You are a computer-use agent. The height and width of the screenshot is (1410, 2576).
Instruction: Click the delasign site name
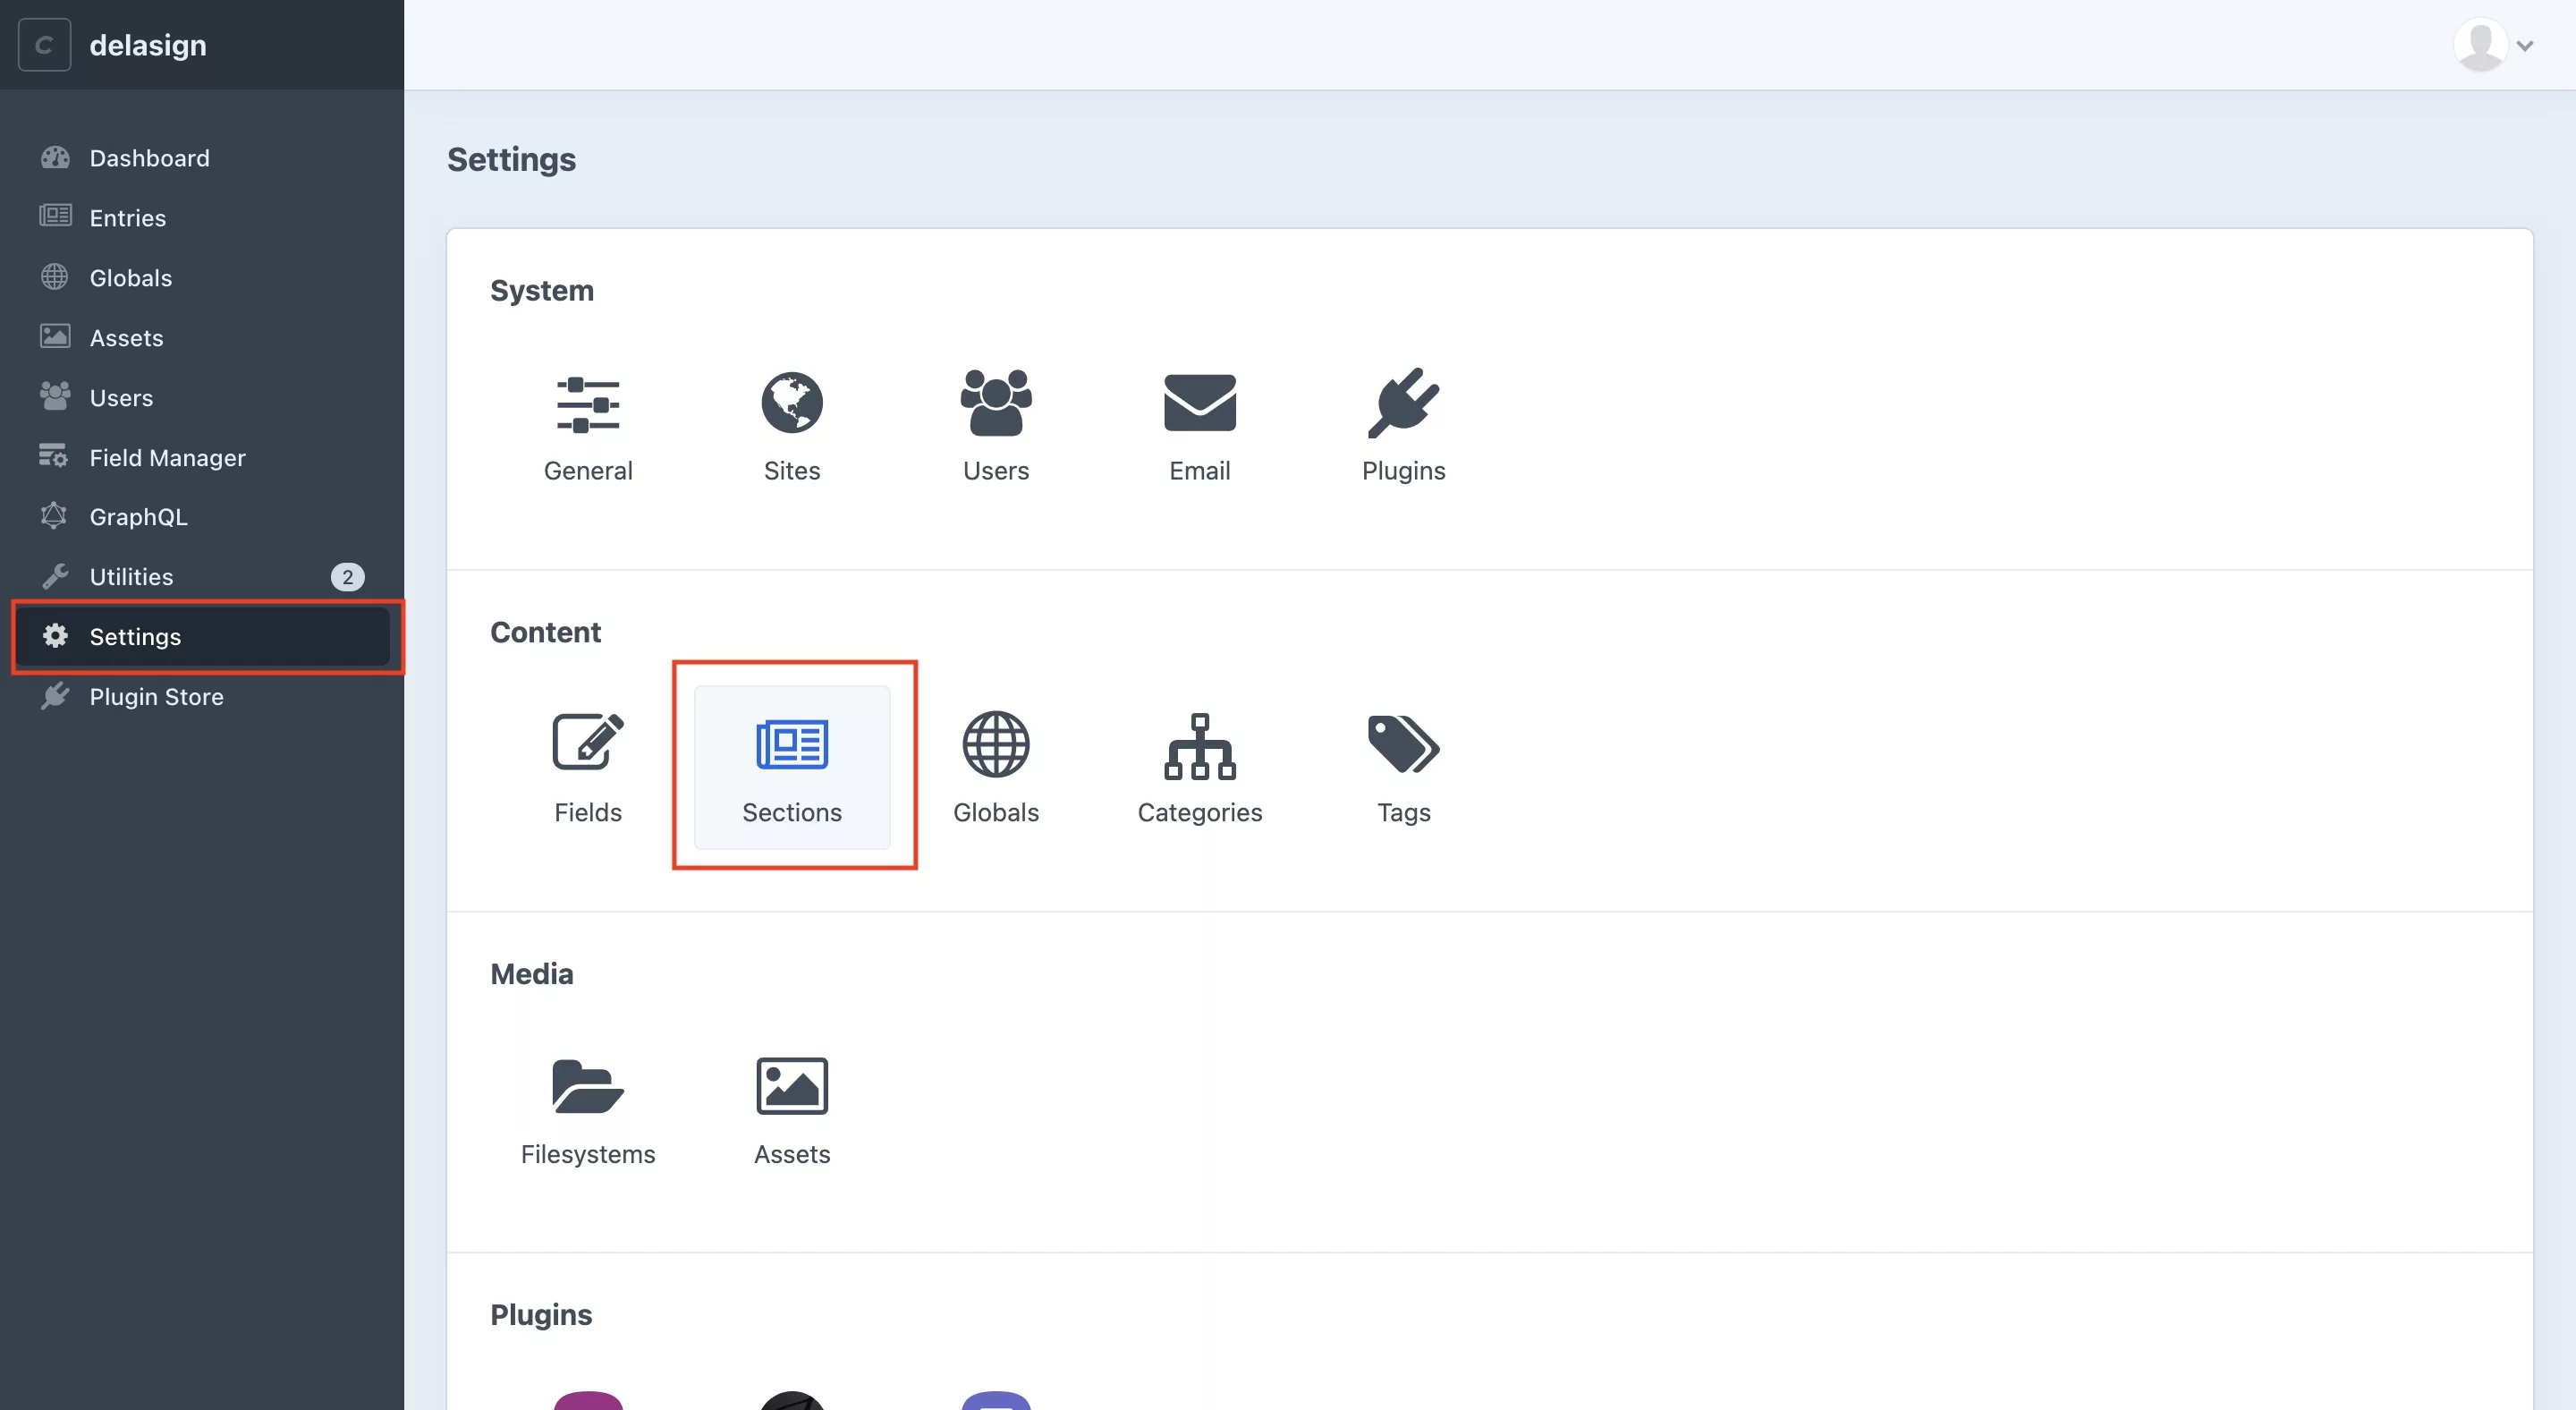(148, 45)
